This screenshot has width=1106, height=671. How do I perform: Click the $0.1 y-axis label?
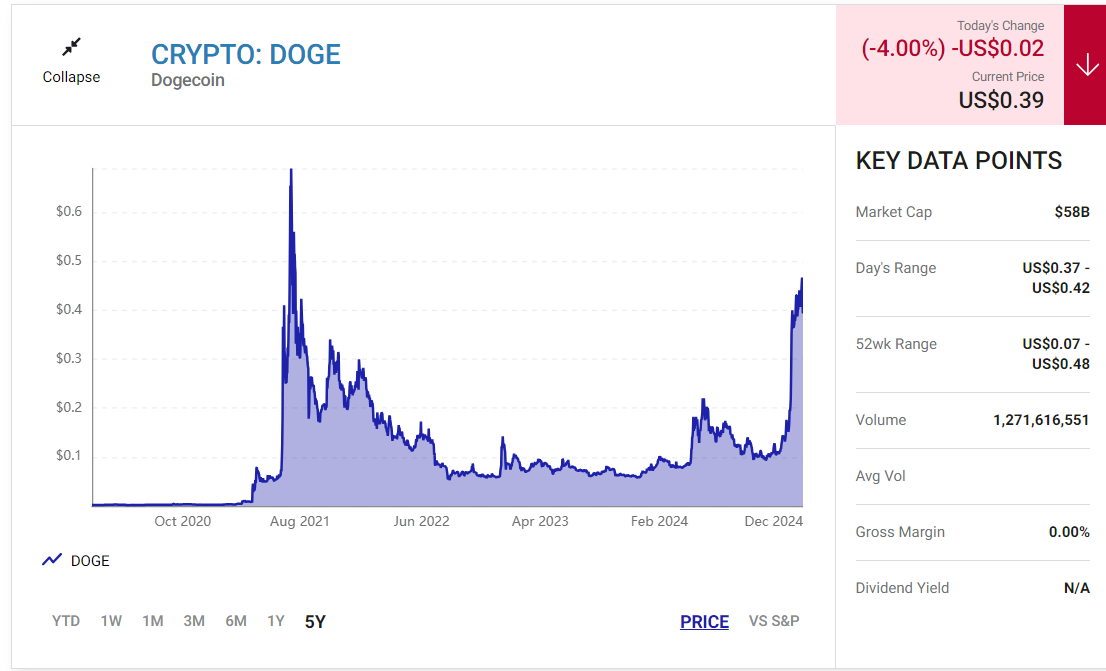click(69, 456)
